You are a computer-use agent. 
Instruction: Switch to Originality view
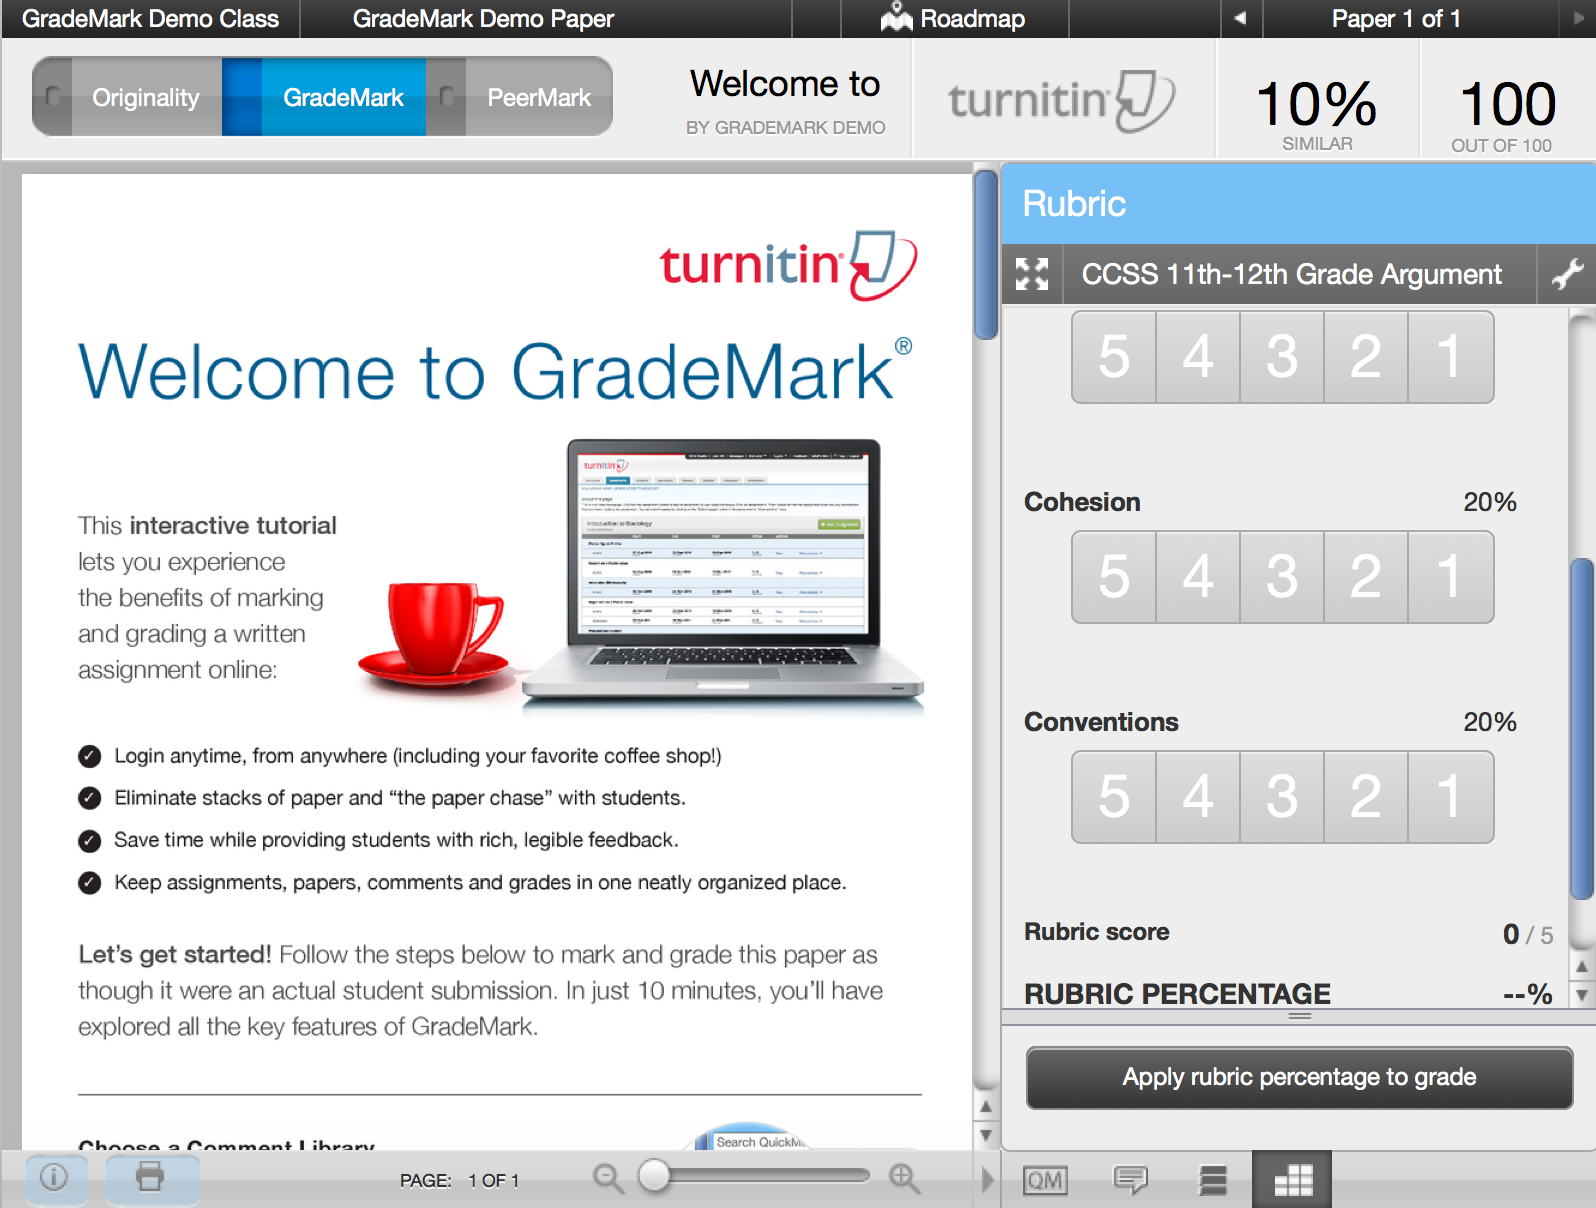click(146, 97)
